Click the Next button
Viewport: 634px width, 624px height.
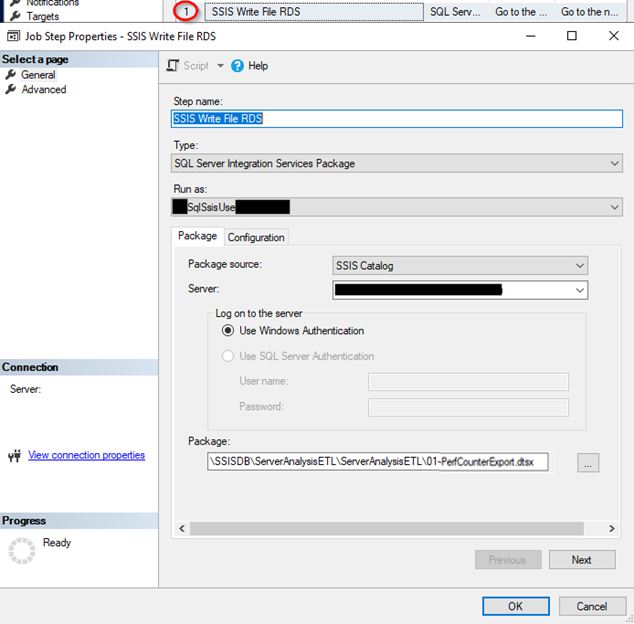pos(582,560)
